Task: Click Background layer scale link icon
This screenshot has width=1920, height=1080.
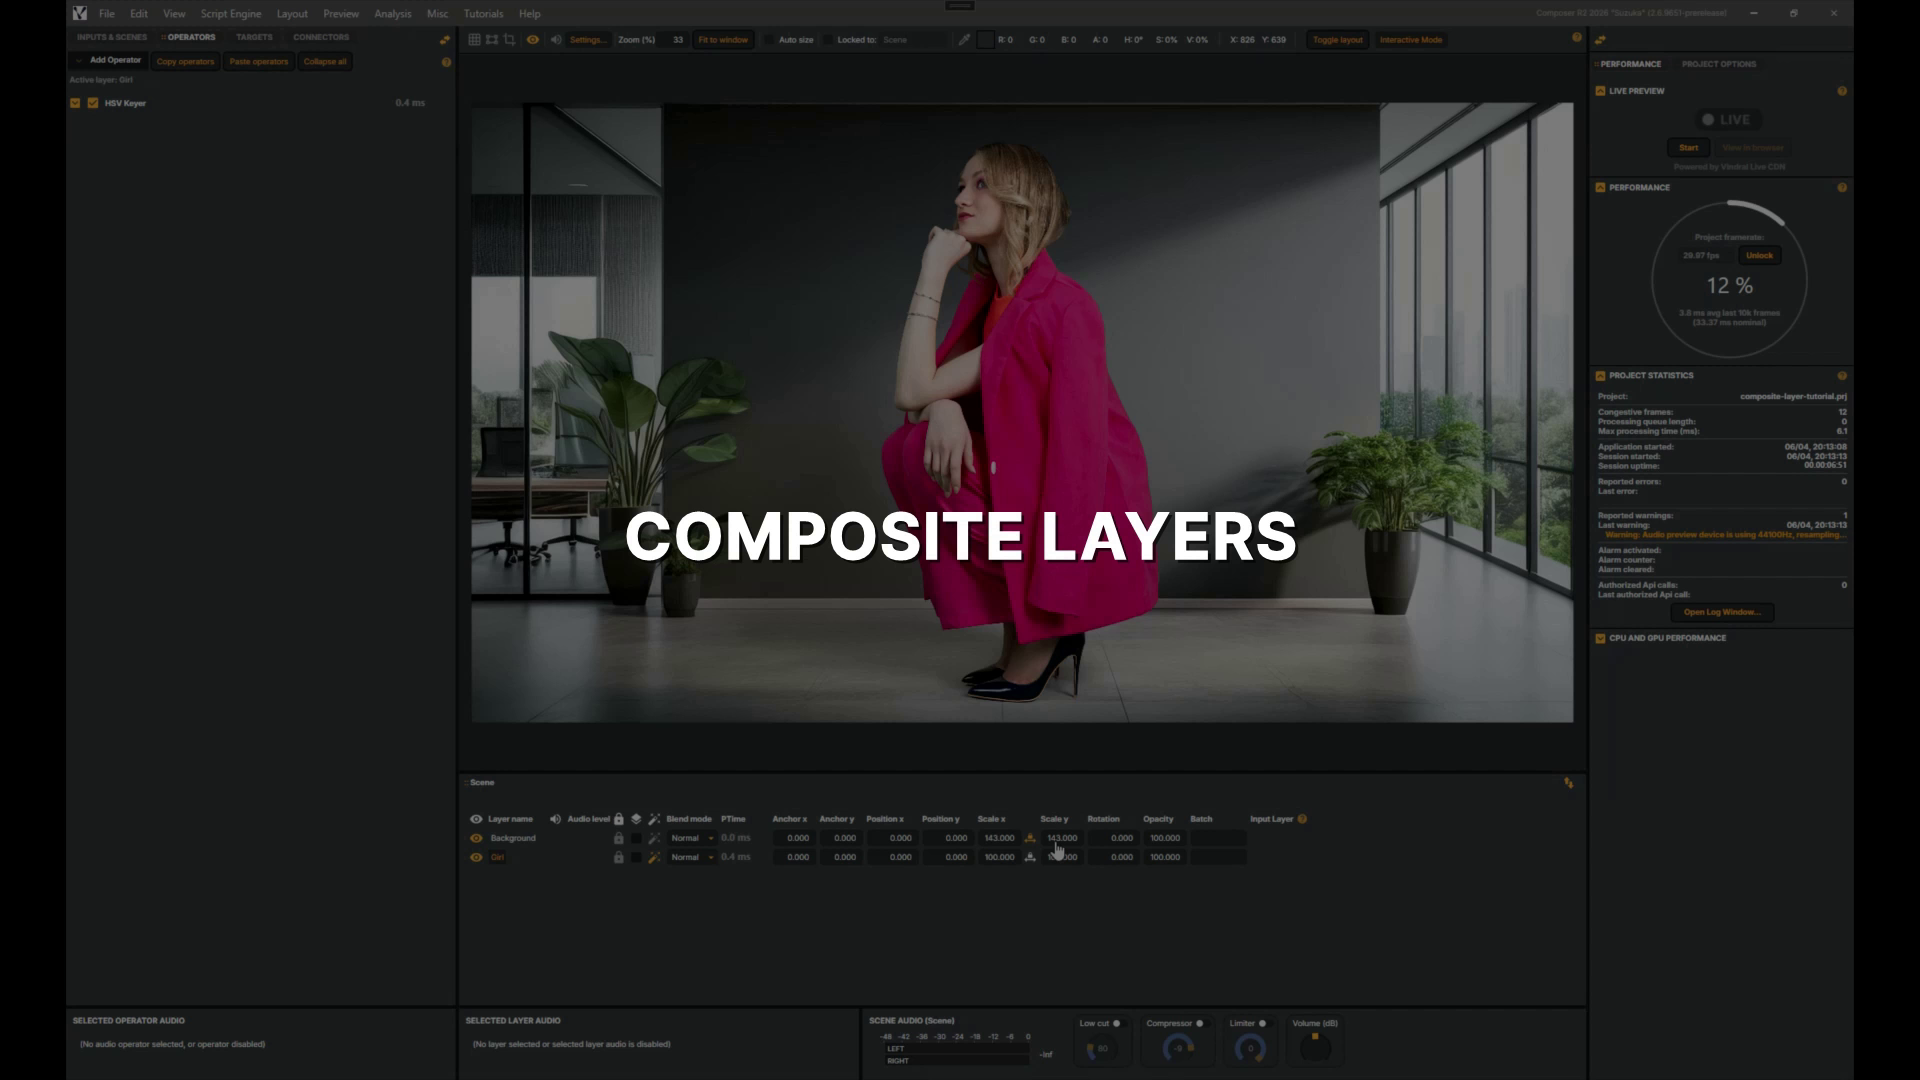Action: coord(1030,838)
